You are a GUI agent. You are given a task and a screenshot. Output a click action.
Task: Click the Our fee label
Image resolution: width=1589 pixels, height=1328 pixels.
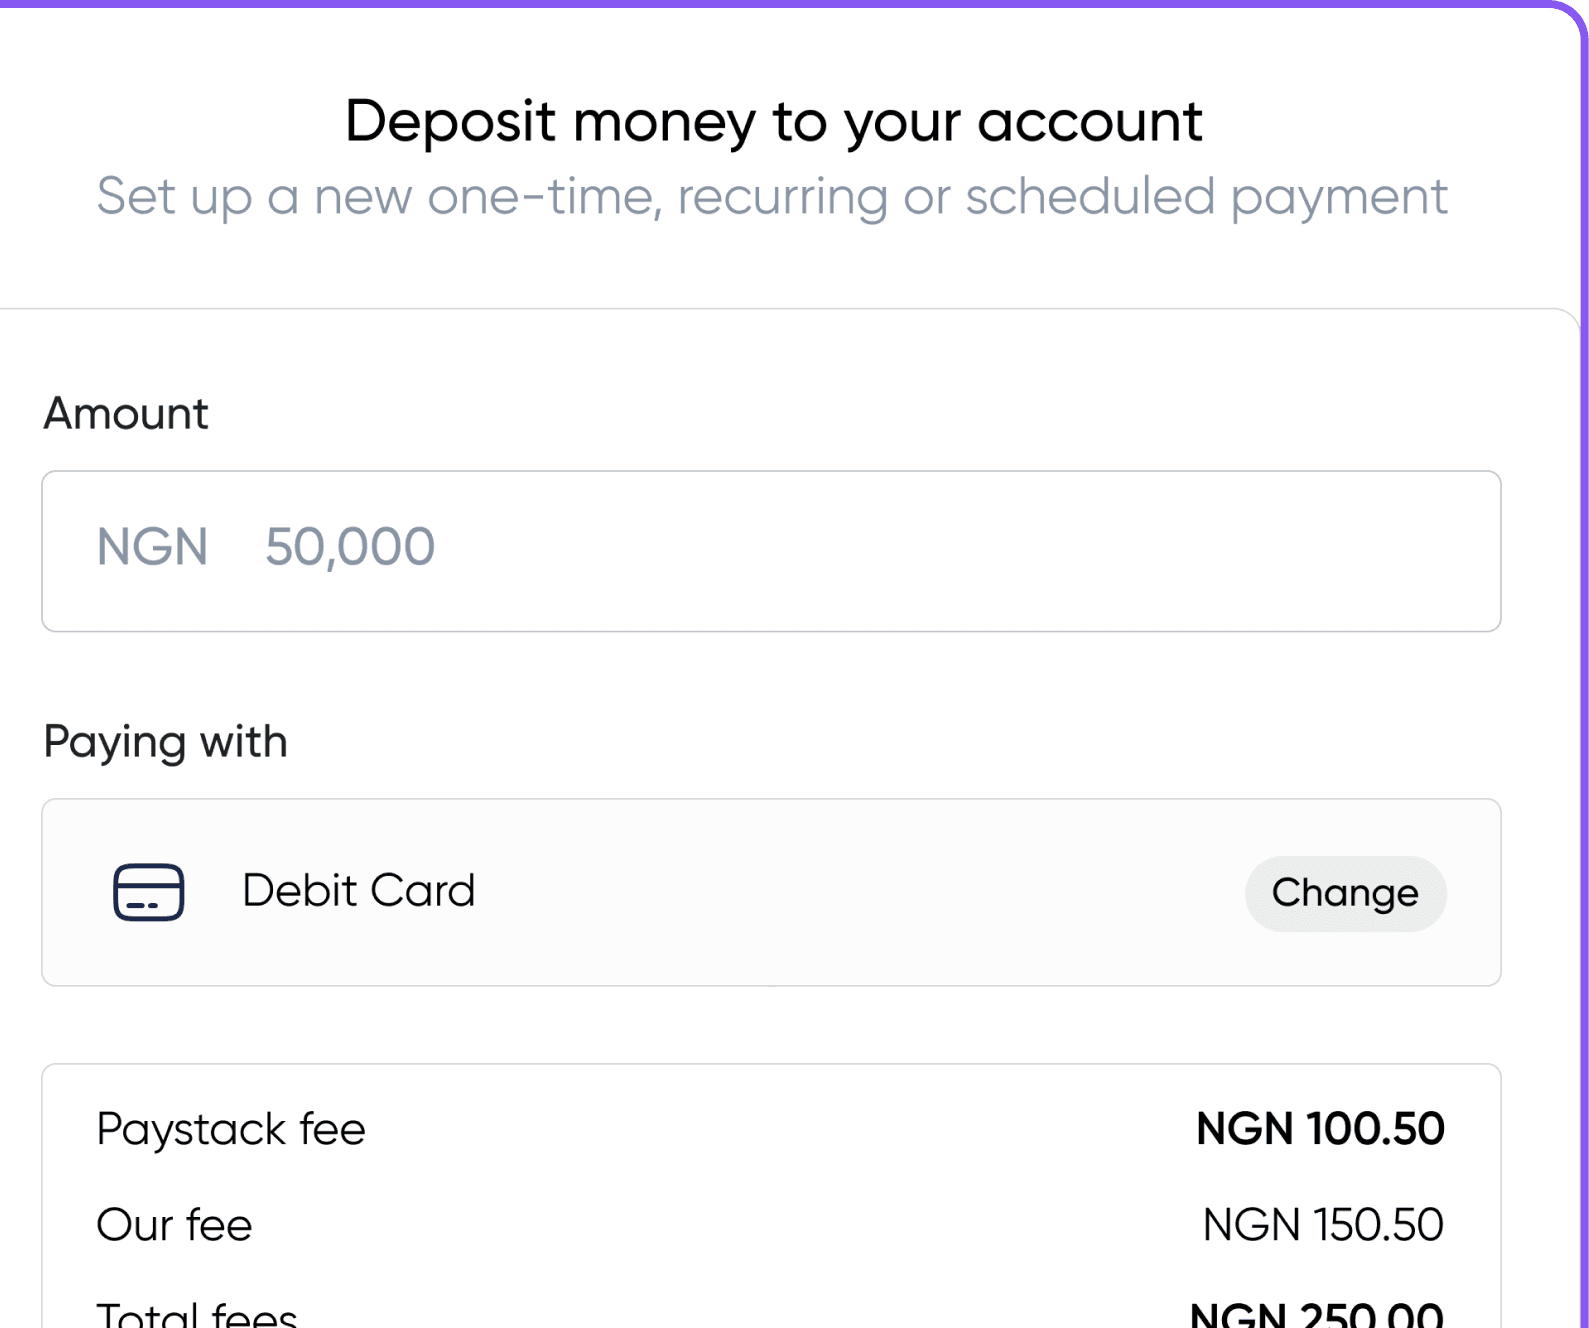pyautogui.click(x=174, y=1225)
